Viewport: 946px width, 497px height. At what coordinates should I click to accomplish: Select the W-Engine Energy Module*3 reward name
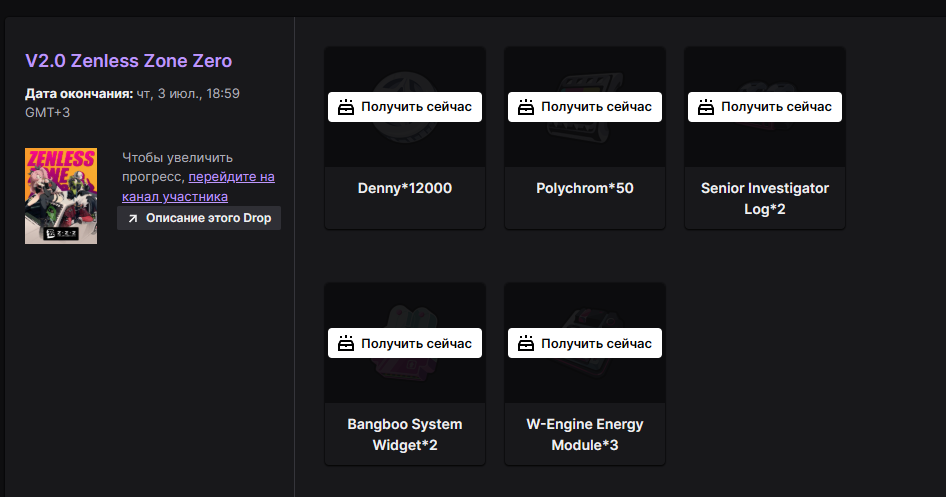(585, 435)
